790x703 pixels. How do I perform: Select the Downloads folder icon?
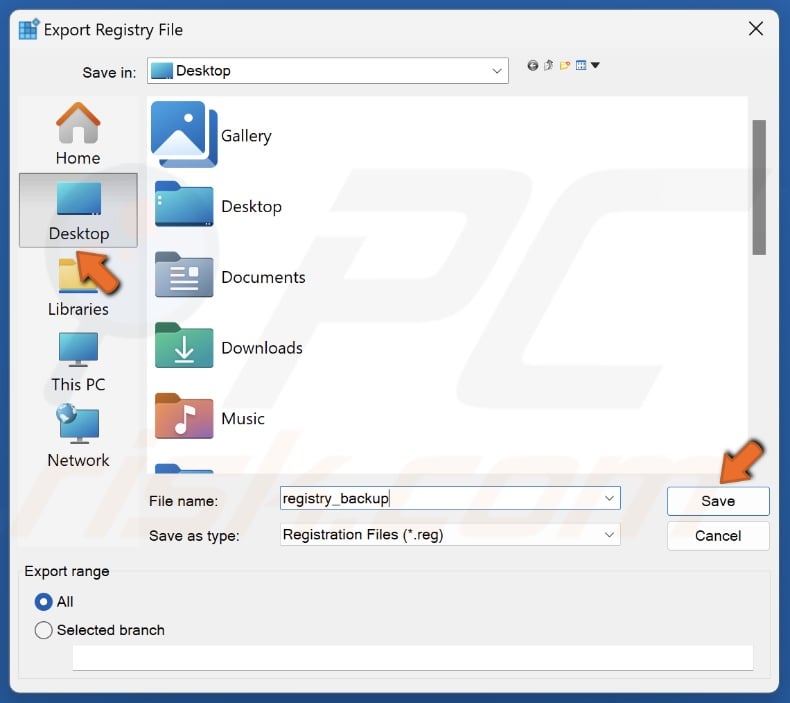(x=184, y=346)
